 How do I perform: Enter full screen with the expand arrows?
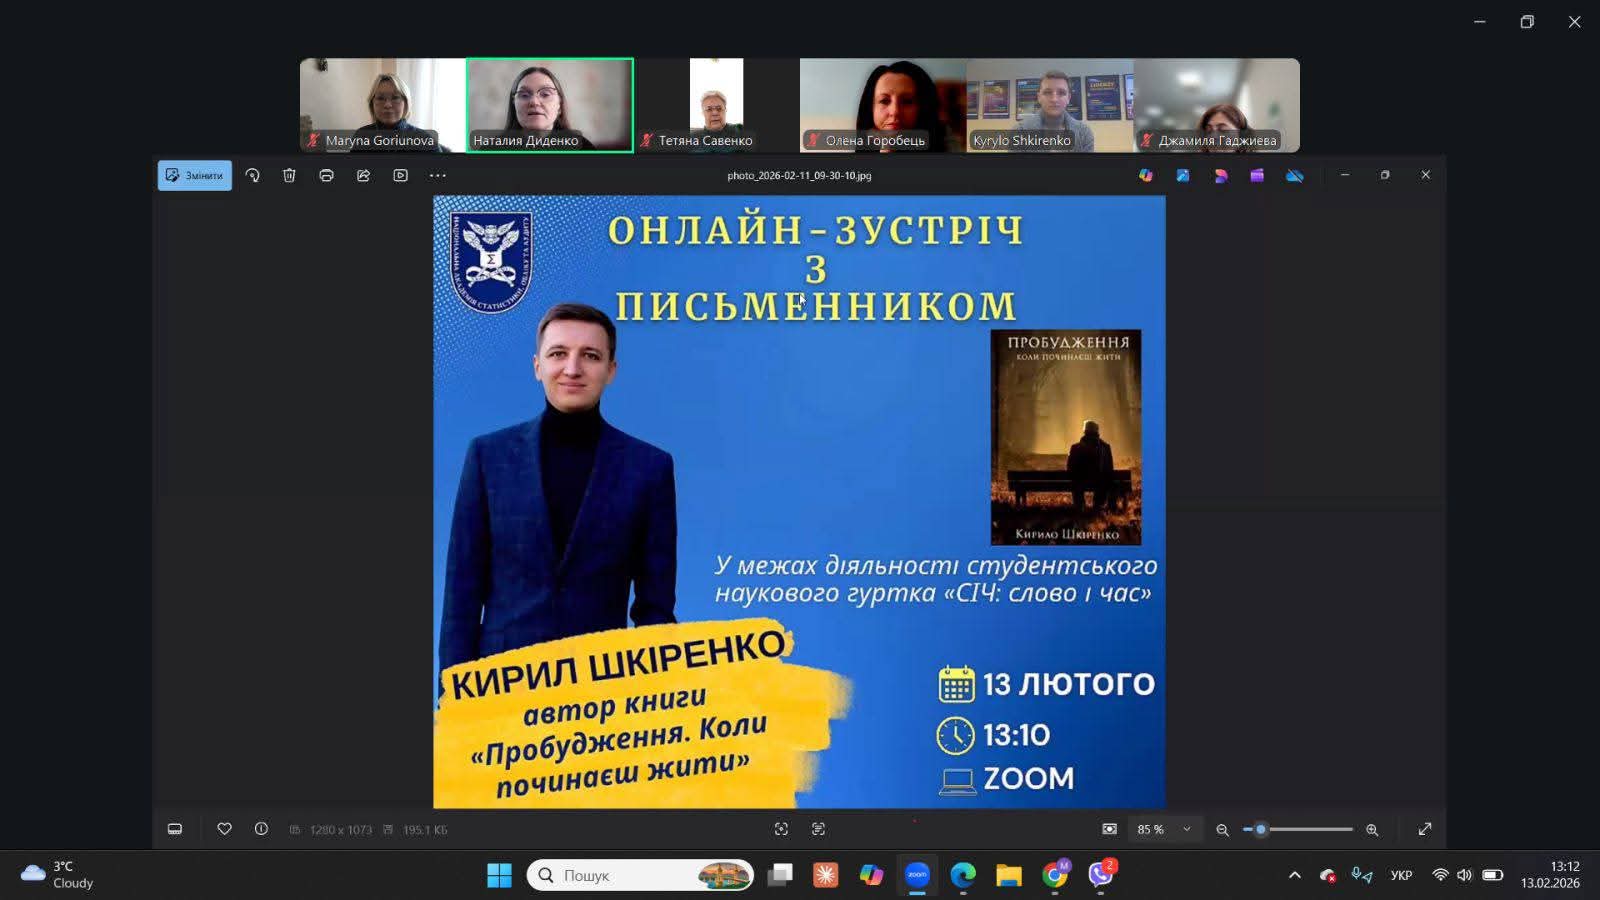pos(1425,829)
